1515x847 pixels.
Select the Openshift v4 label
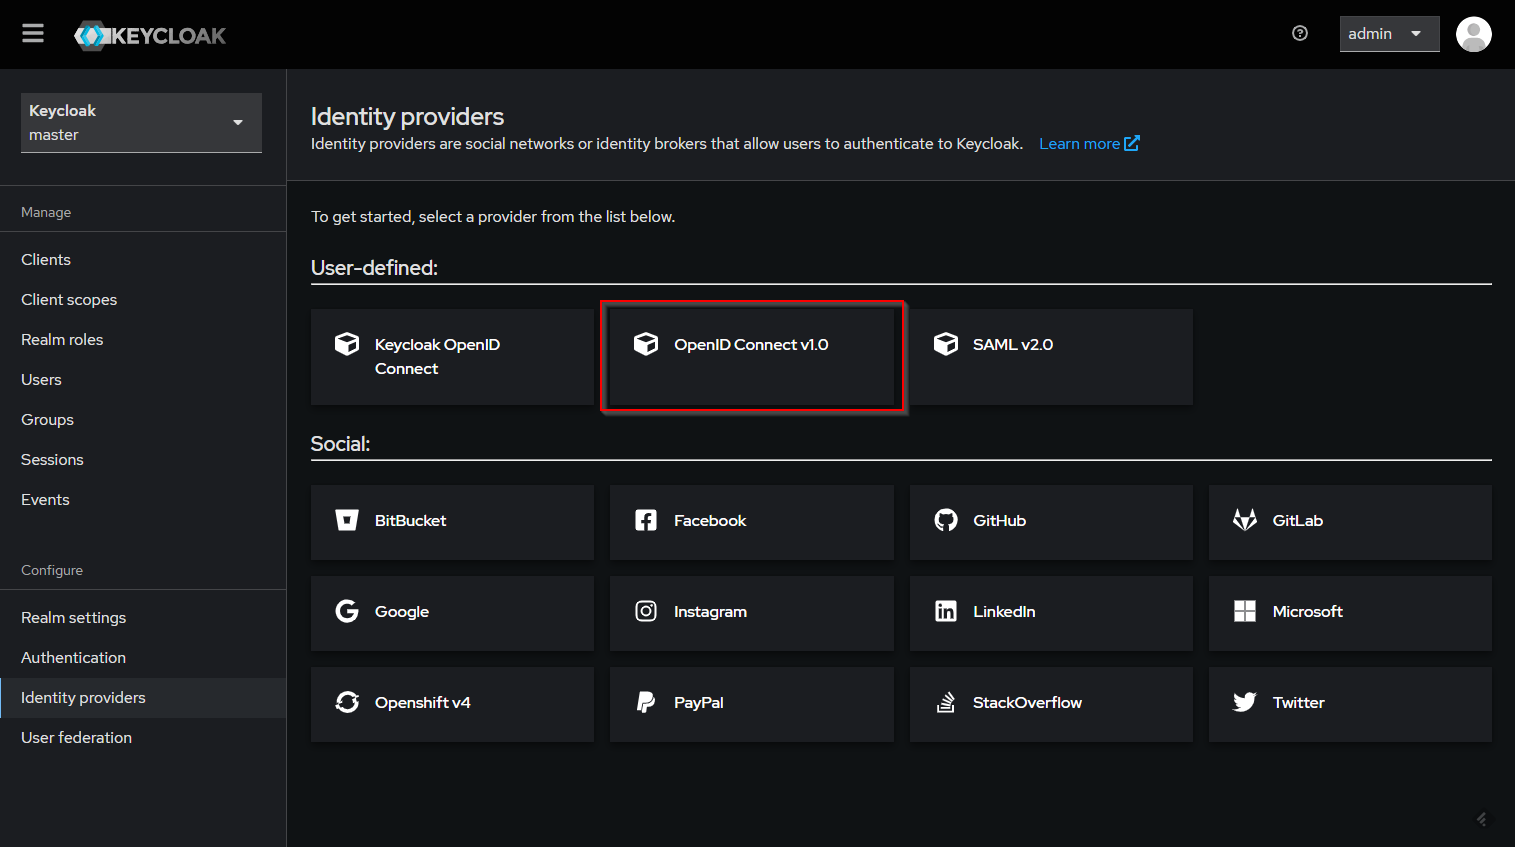click(422, 702)
